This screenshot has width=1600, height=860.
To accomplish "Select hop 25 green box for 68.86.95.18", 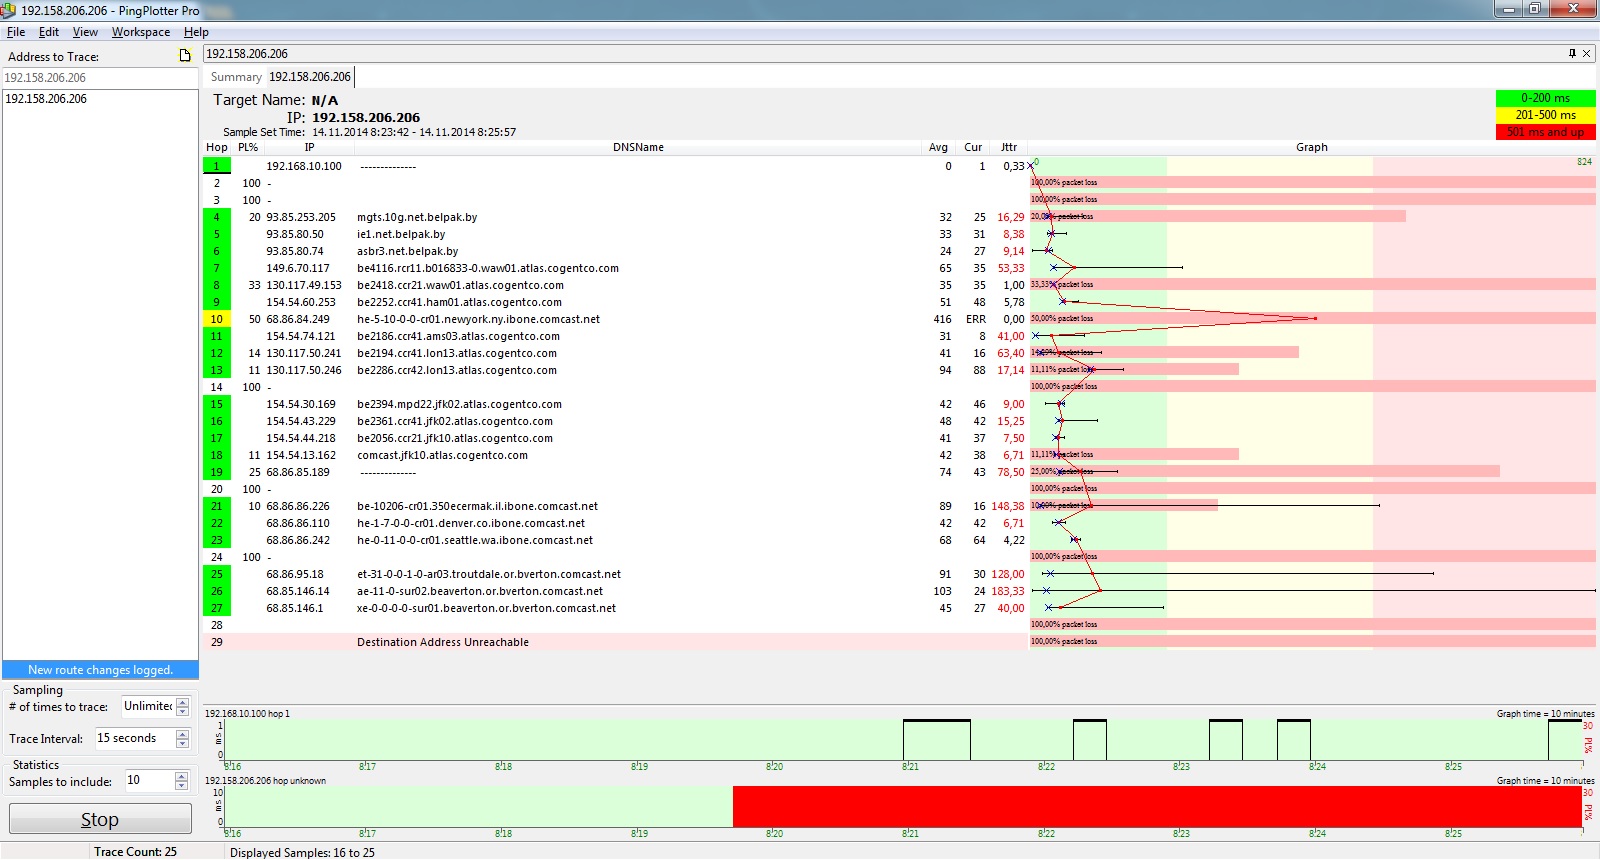I will click(x=216, y=574).
